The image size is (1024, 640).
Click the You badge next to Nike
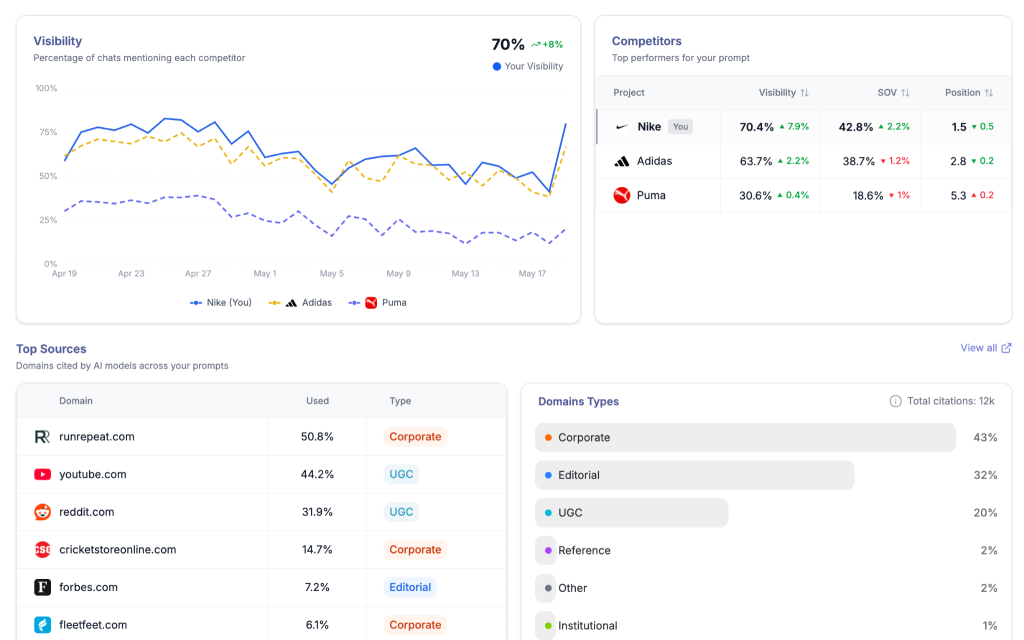[x=680, y=127]
